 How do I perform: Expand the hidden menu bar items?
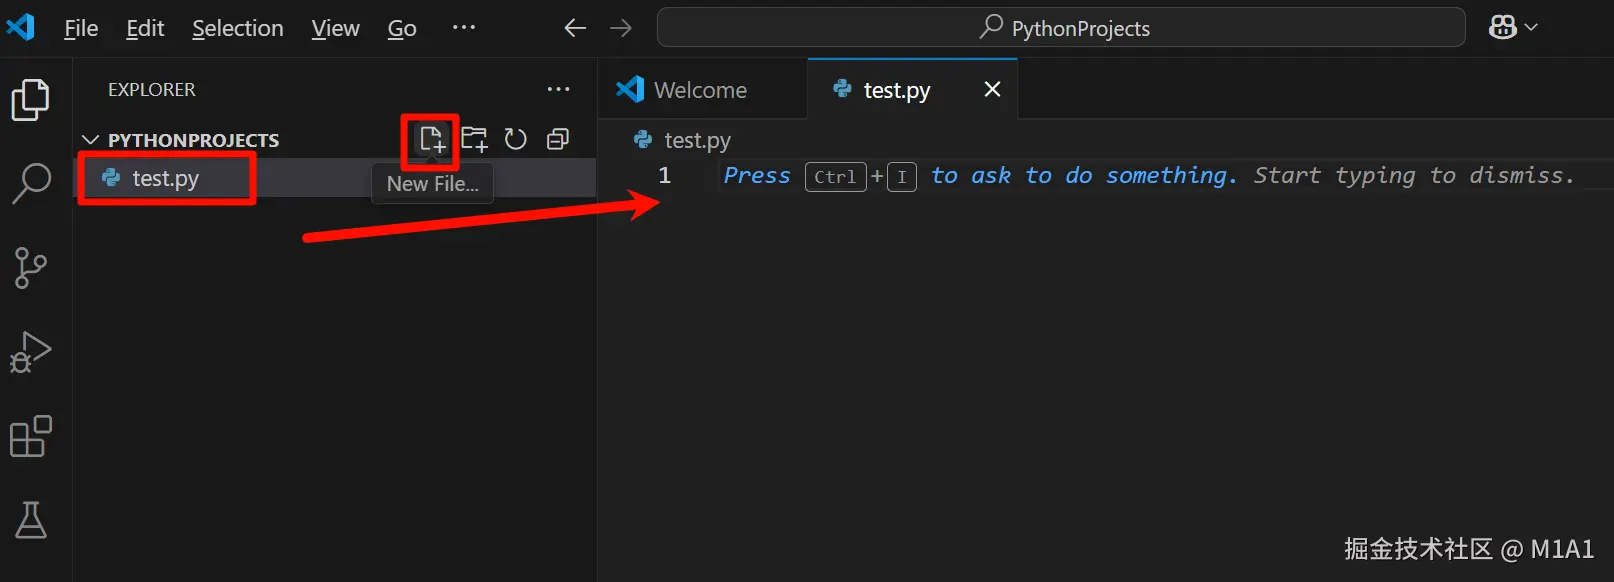[464, 28]
